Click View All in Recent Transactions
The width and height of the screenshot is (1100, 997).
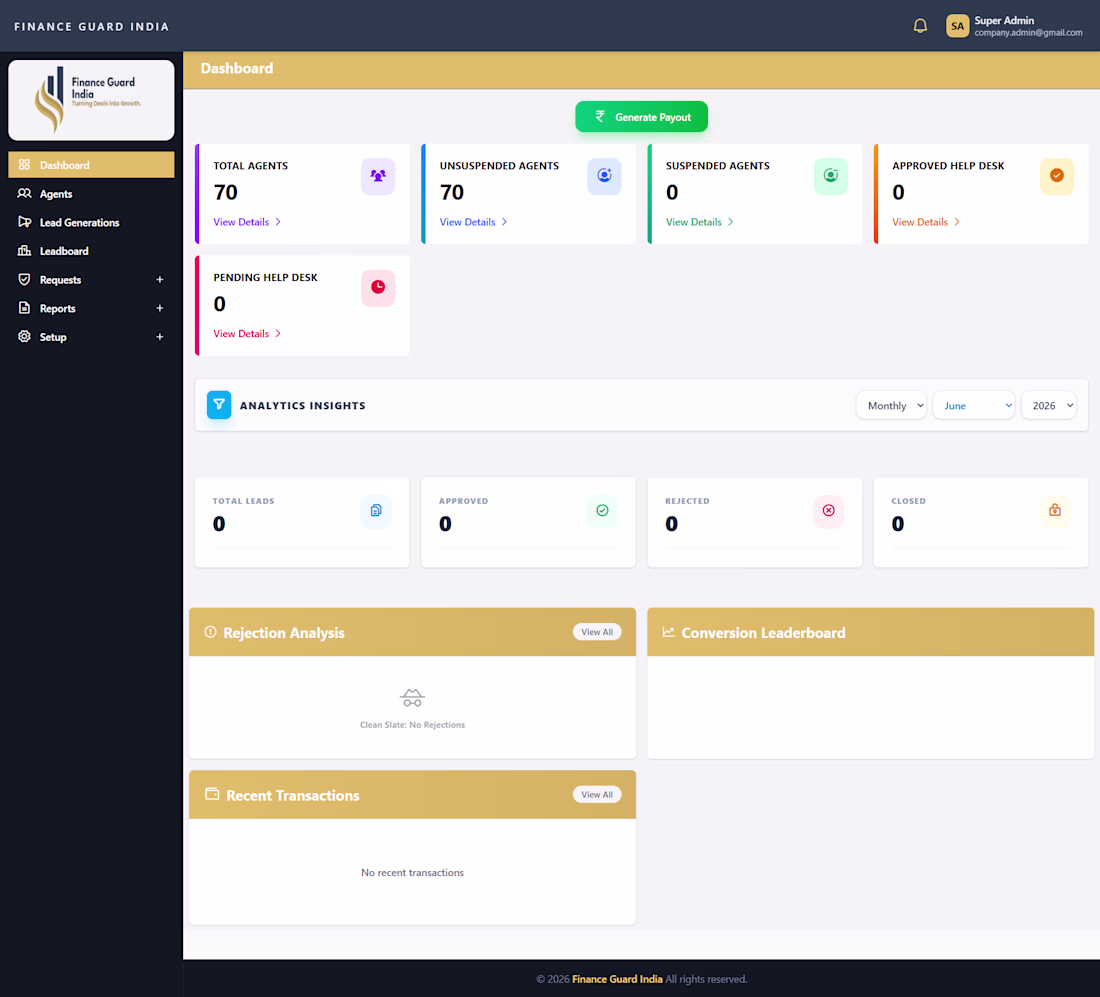pos(597,794)
